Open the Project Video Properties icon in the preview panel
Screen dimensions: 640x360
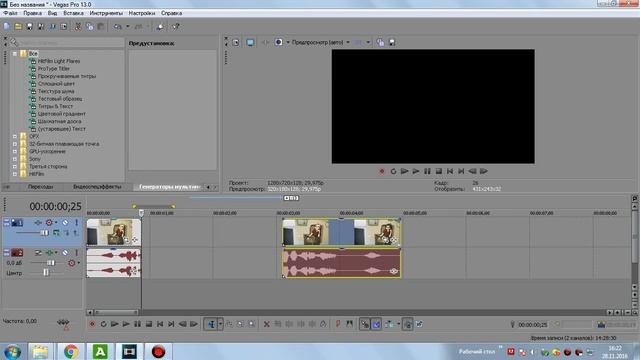coord(236,42)
